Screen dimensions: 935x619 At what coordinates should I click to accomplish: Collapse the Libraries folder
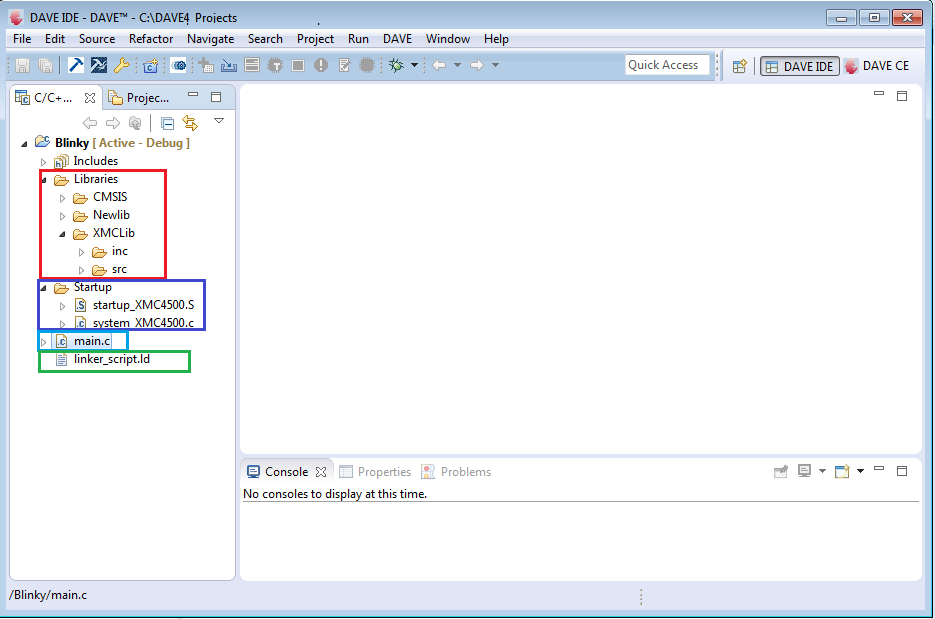pyautogui.click(x=44, y=179)
